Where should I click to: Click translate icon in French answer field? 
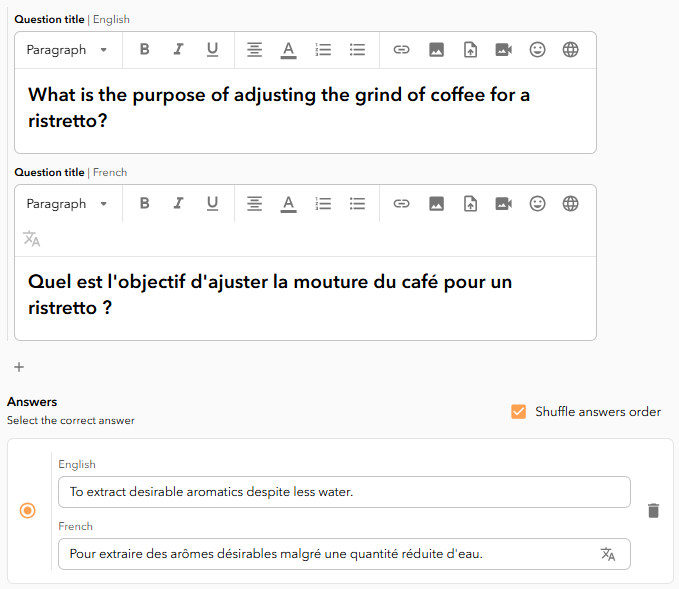coord(608,554)
